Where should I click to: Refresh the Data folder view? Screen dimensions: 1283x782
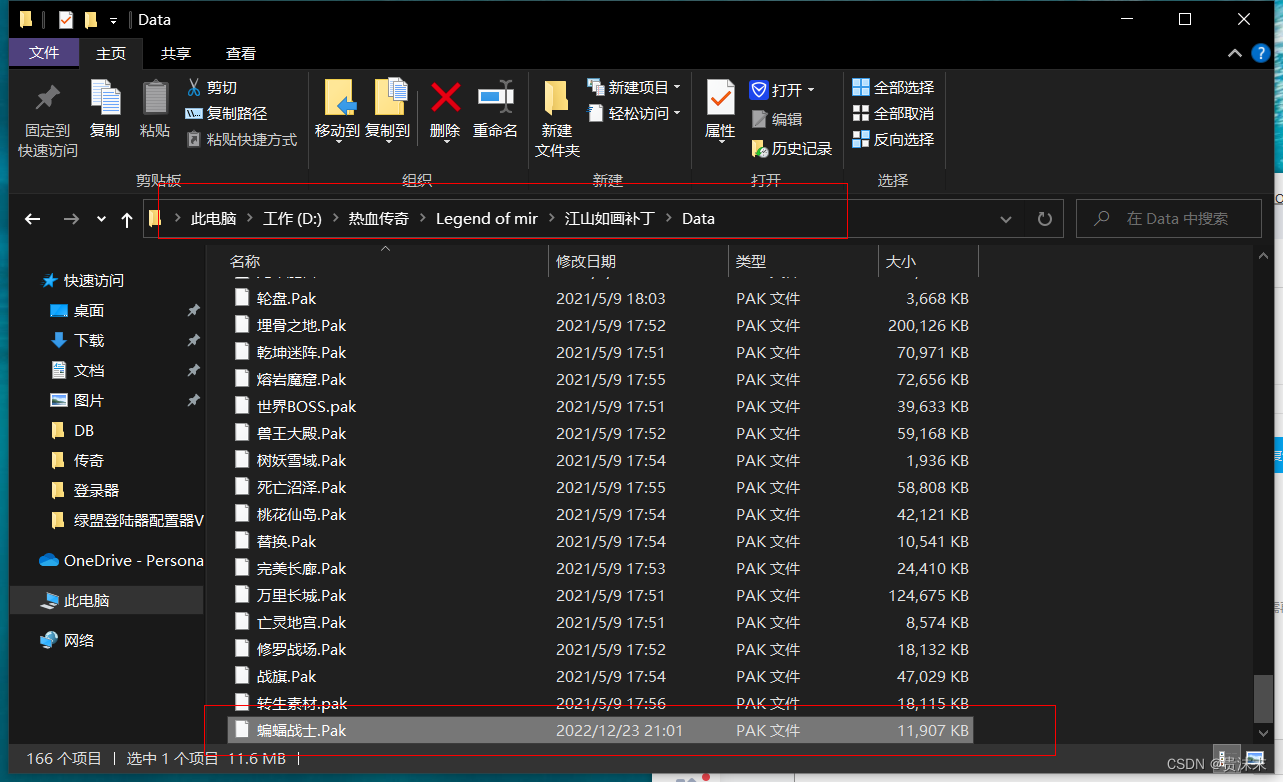coord(1045,219)
